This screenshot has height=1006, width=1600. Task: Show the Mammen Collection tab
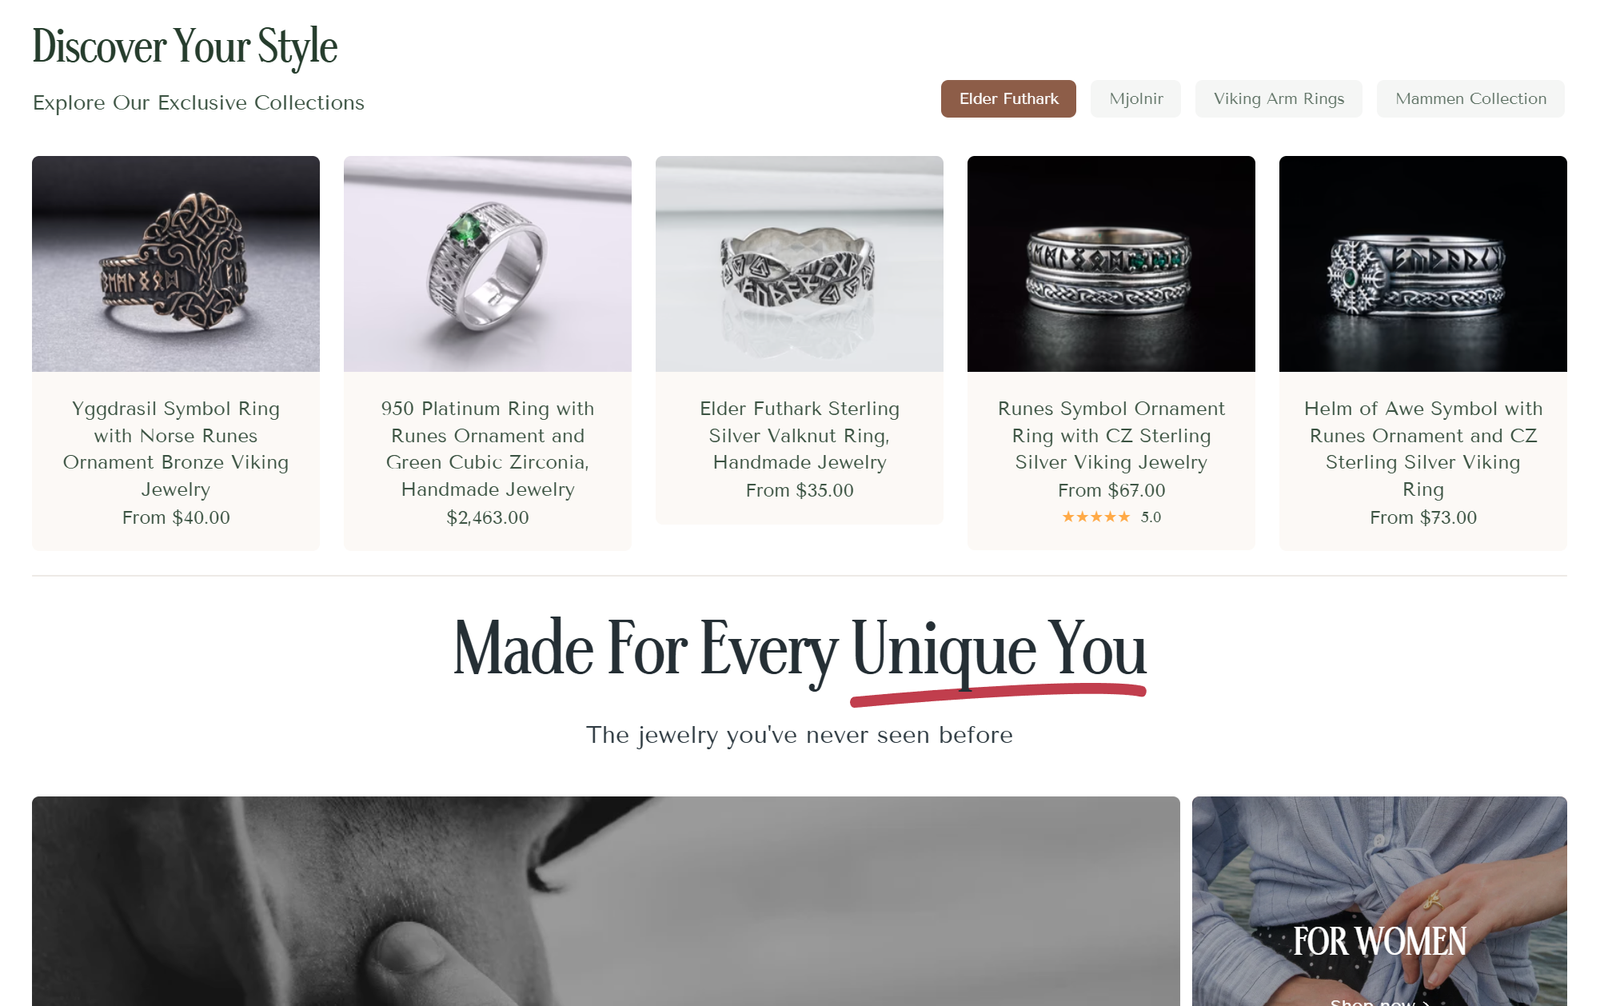pos(1471,99)
